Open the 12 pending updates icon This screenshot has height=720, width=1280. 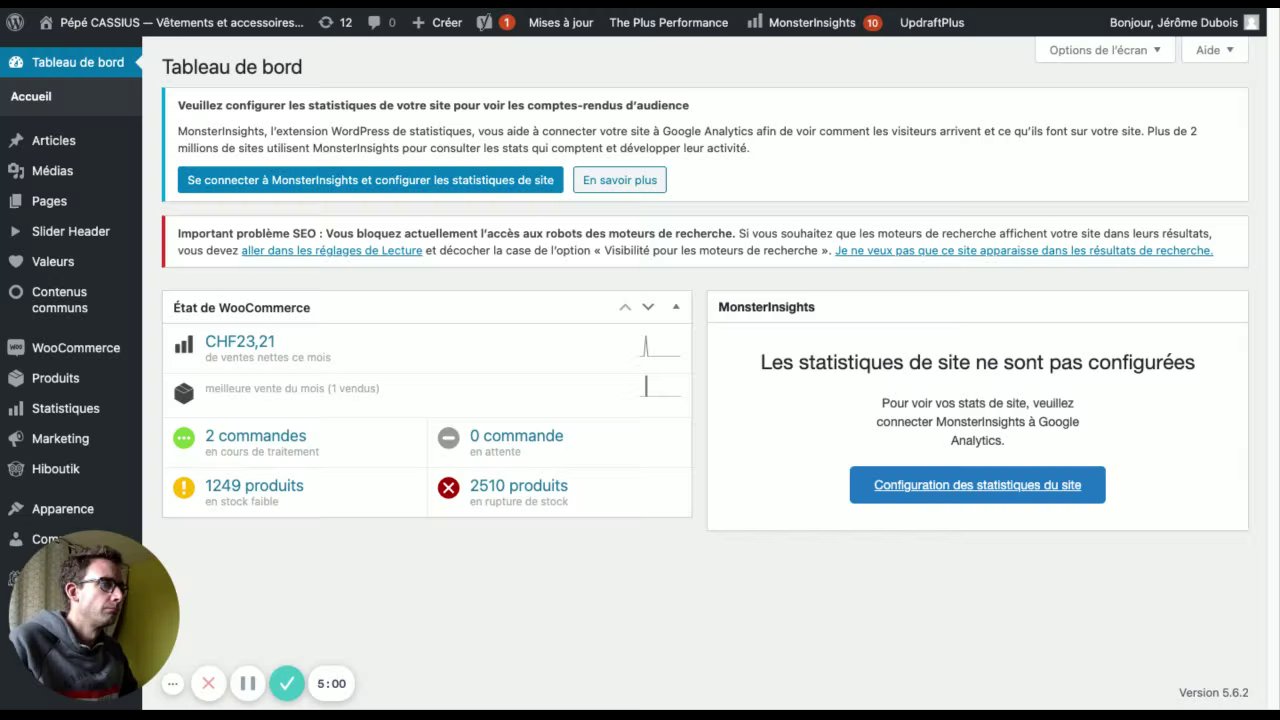[x=335, y=22]
